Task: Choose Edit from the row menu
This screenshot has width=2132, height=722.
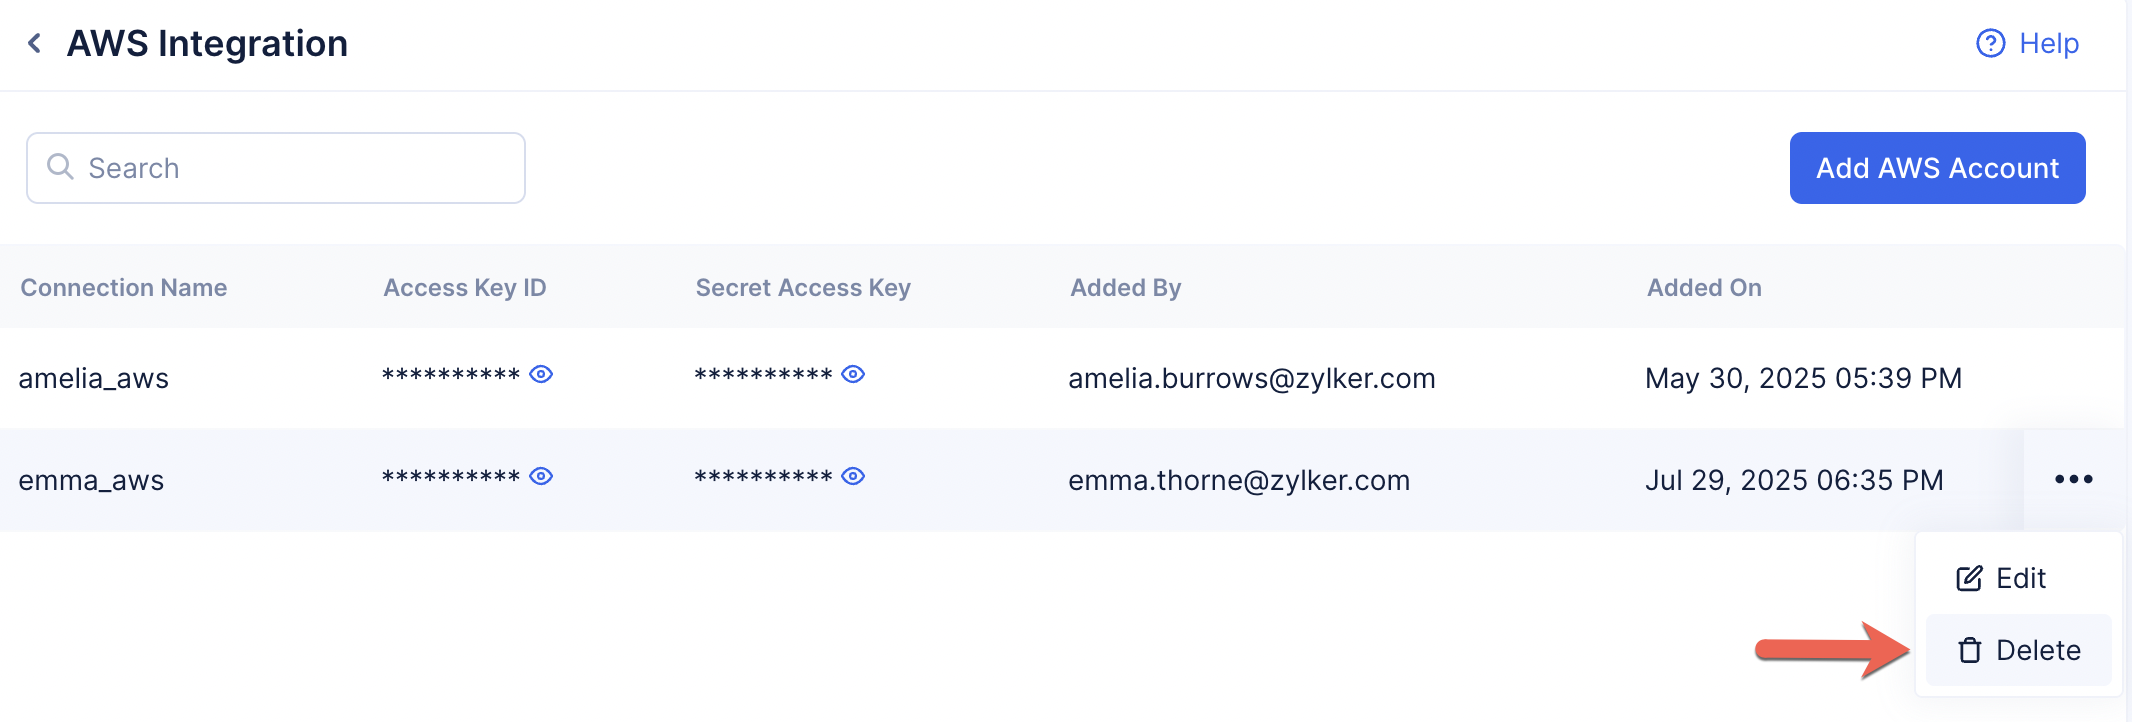Action: 2019,578
